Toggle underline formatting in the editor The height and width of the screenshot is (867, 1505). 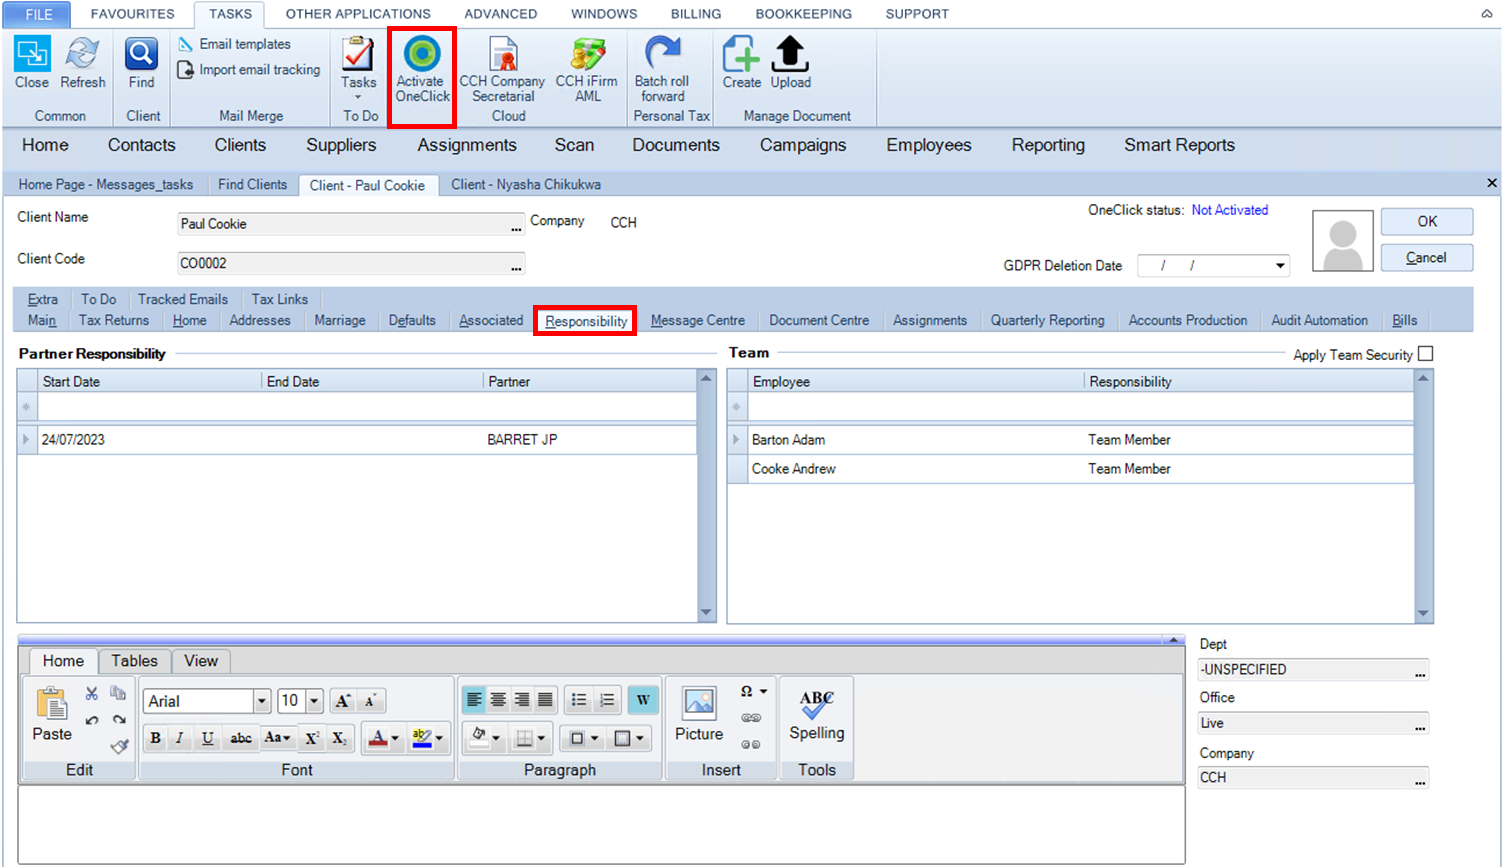tap(207, 738)
